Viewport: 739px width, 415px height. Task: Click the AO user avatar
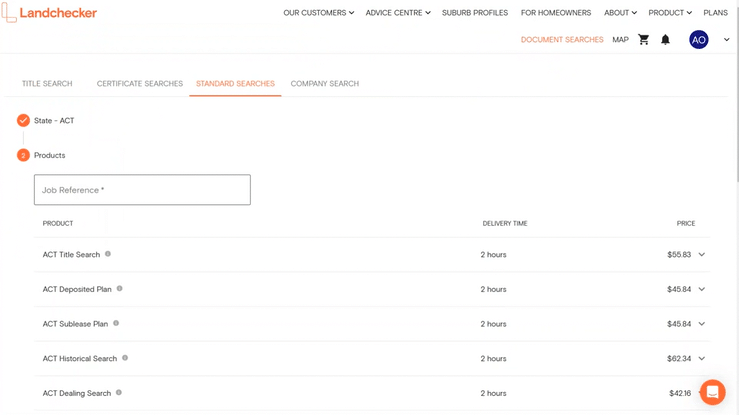click(698, 40)
